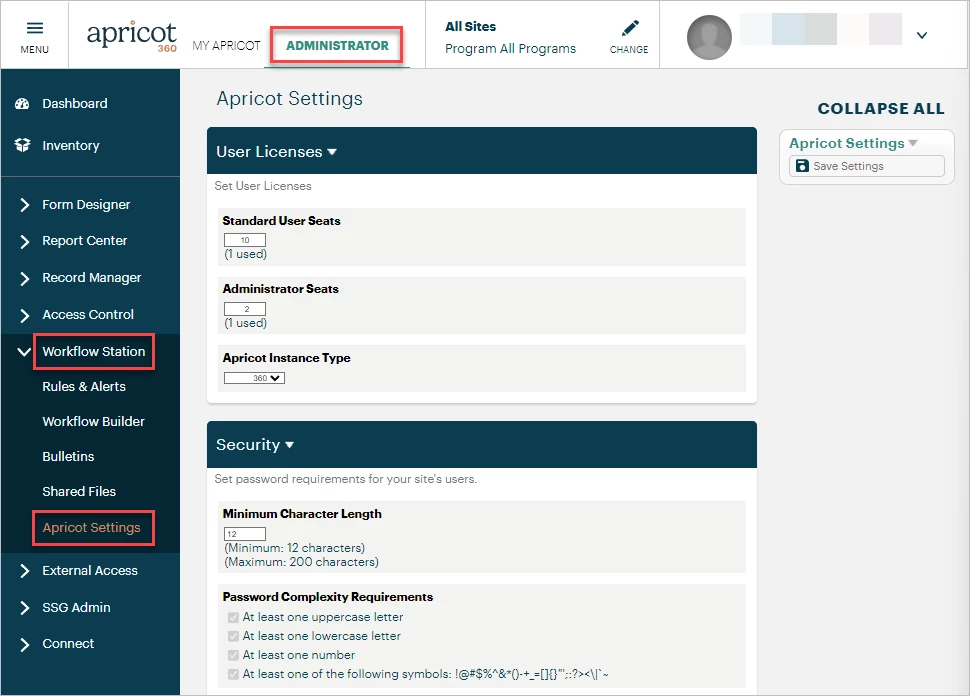The image size is (970, 696).
Task: Click the Form Designer label
Action: point(86,204)
